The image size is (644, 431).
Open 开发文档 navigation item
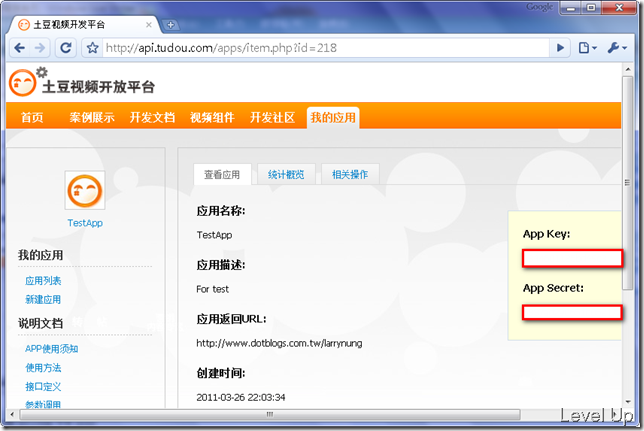[x=152, y=118]
